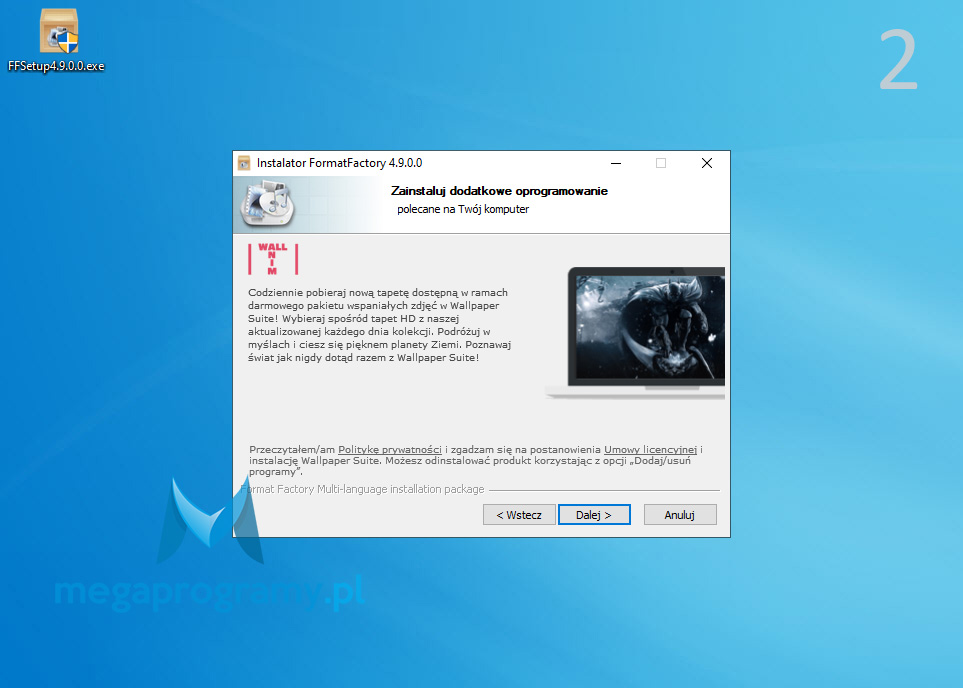Close the FormatFactory installer window
Screen dimensions: 963x688
[707, 163]
